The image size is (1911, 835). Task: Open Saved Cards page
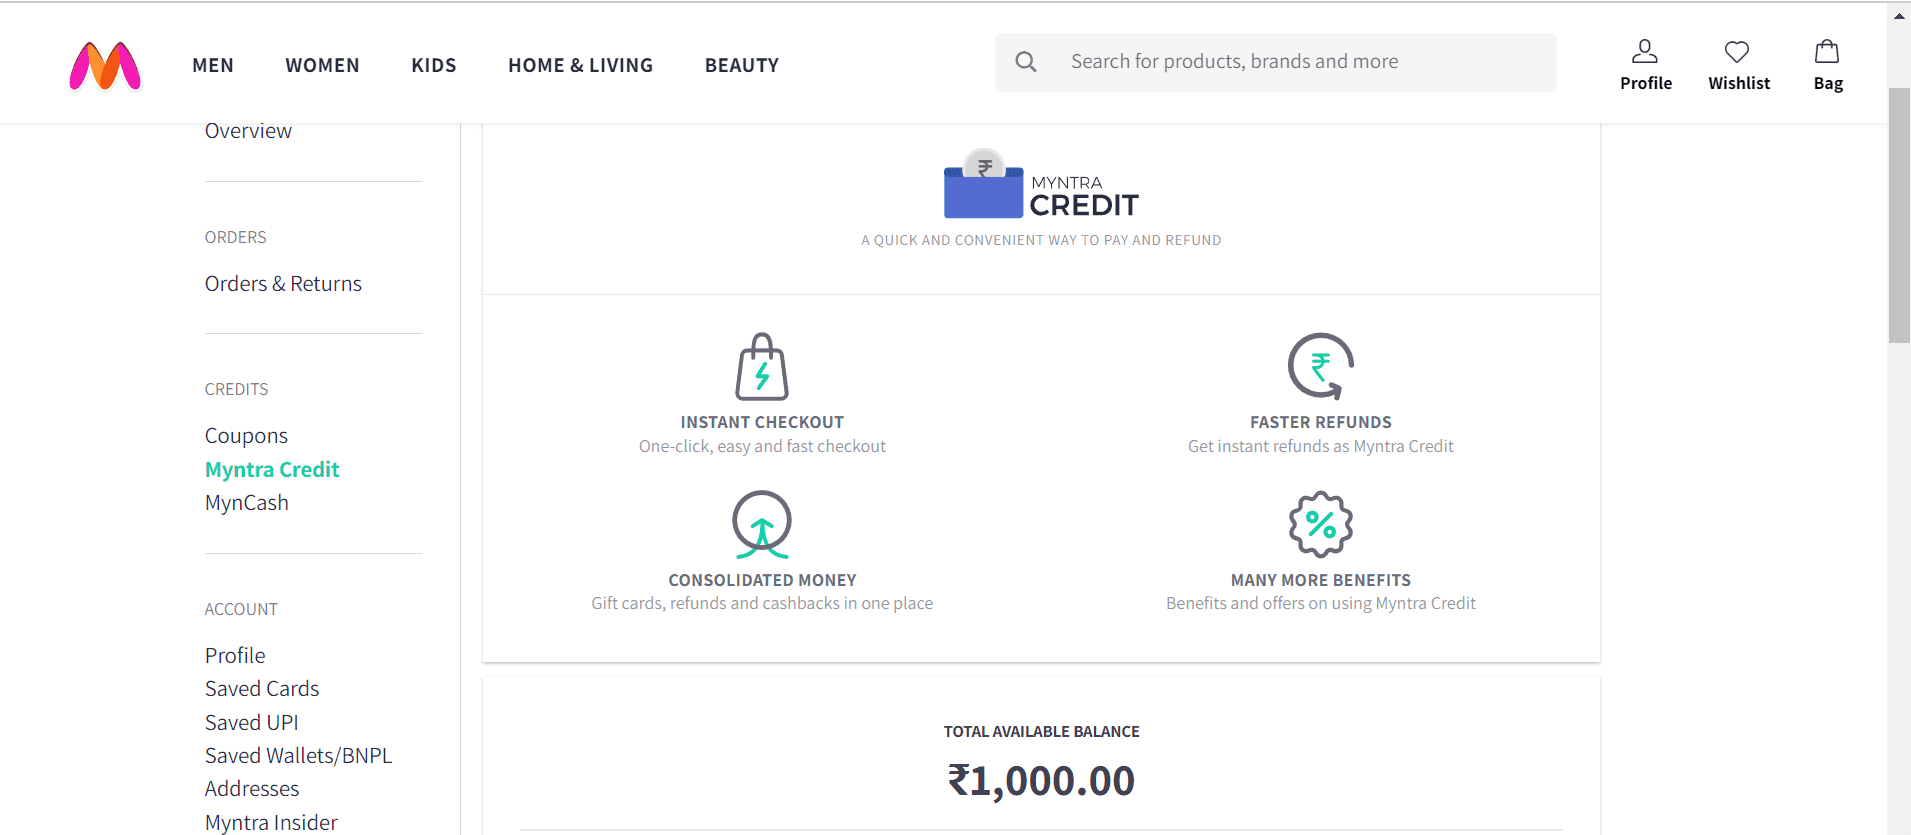click(261, 688)
